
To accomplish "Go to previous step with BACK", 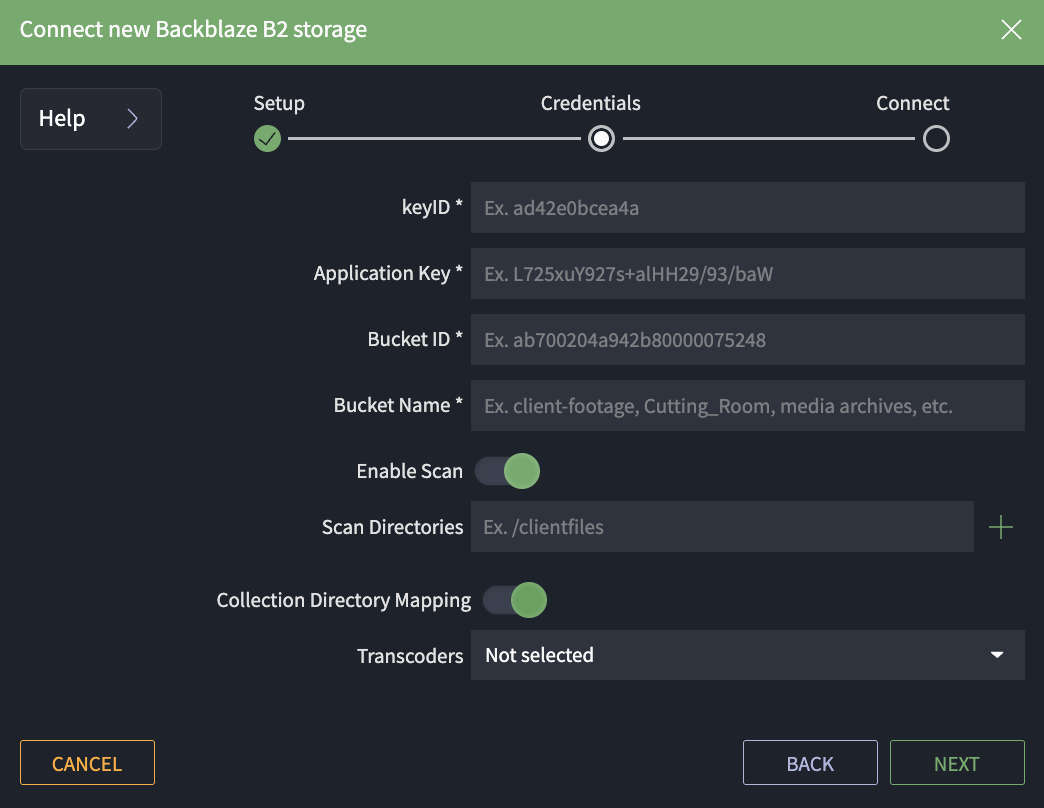I will [810, 764].
